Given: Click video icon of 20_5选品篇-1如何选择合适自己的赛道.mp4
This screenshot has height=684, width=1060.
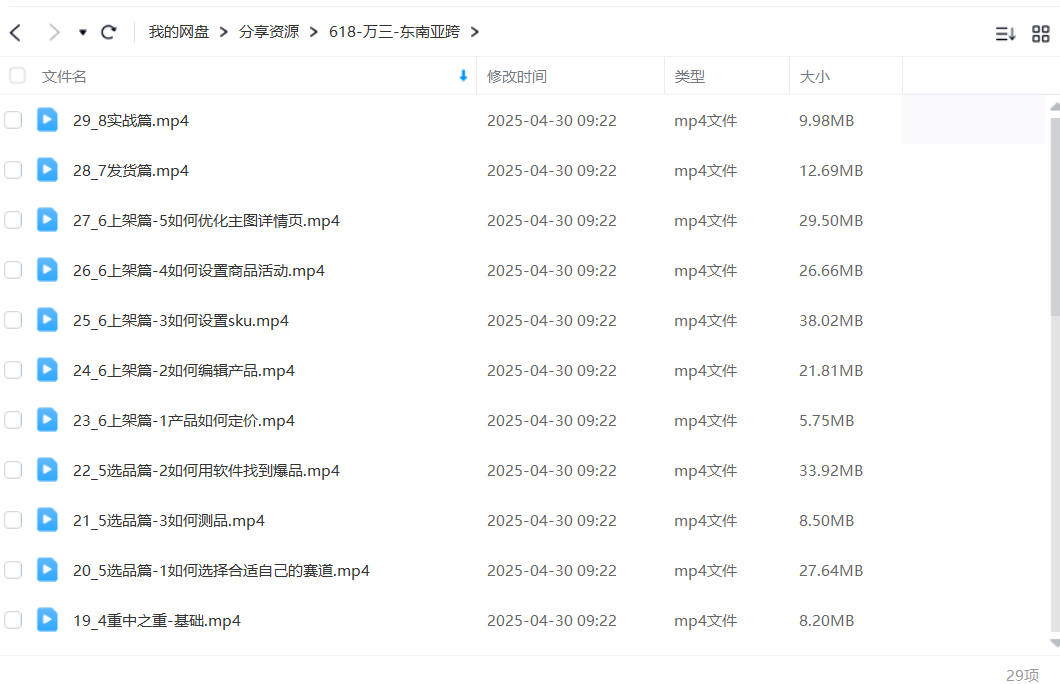Looking at the screenshot, I should [x=47, y=570].
